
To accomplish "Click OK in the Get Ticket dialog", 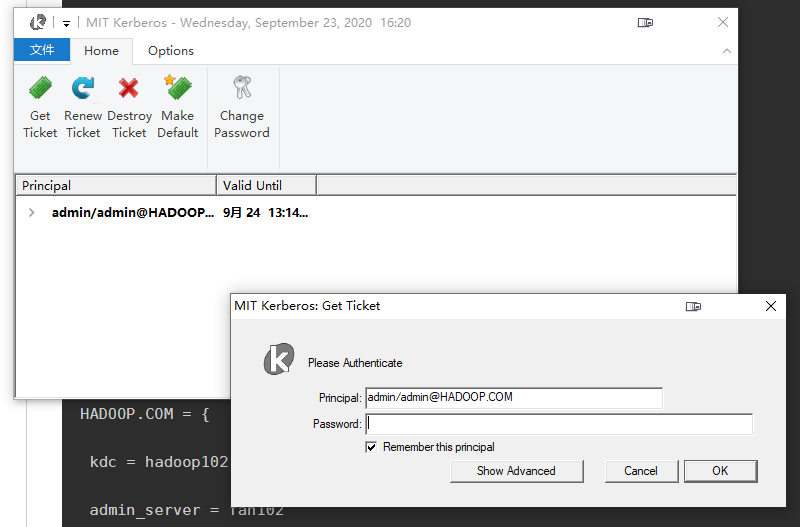I will click(720, 471).
